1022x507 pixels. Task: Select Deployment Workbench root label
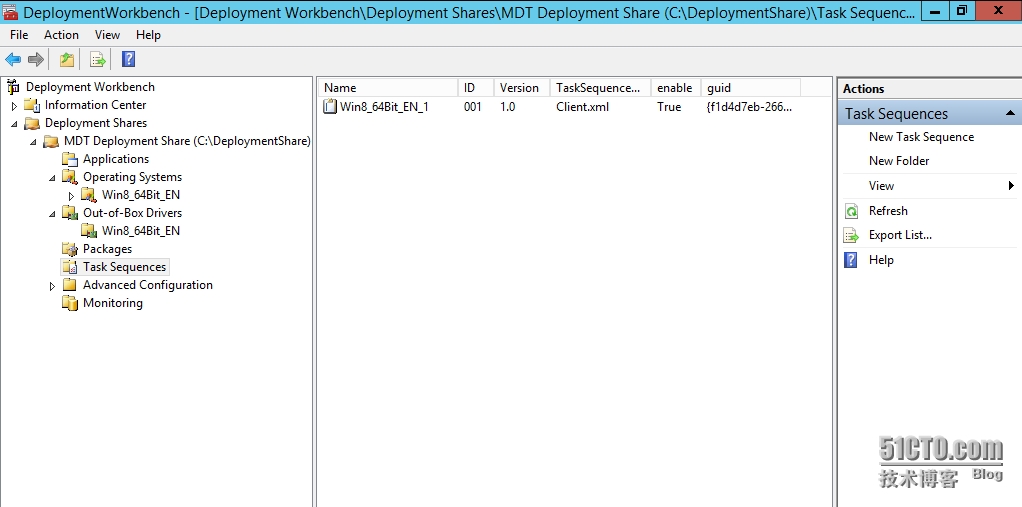click(x=91, y=87)
